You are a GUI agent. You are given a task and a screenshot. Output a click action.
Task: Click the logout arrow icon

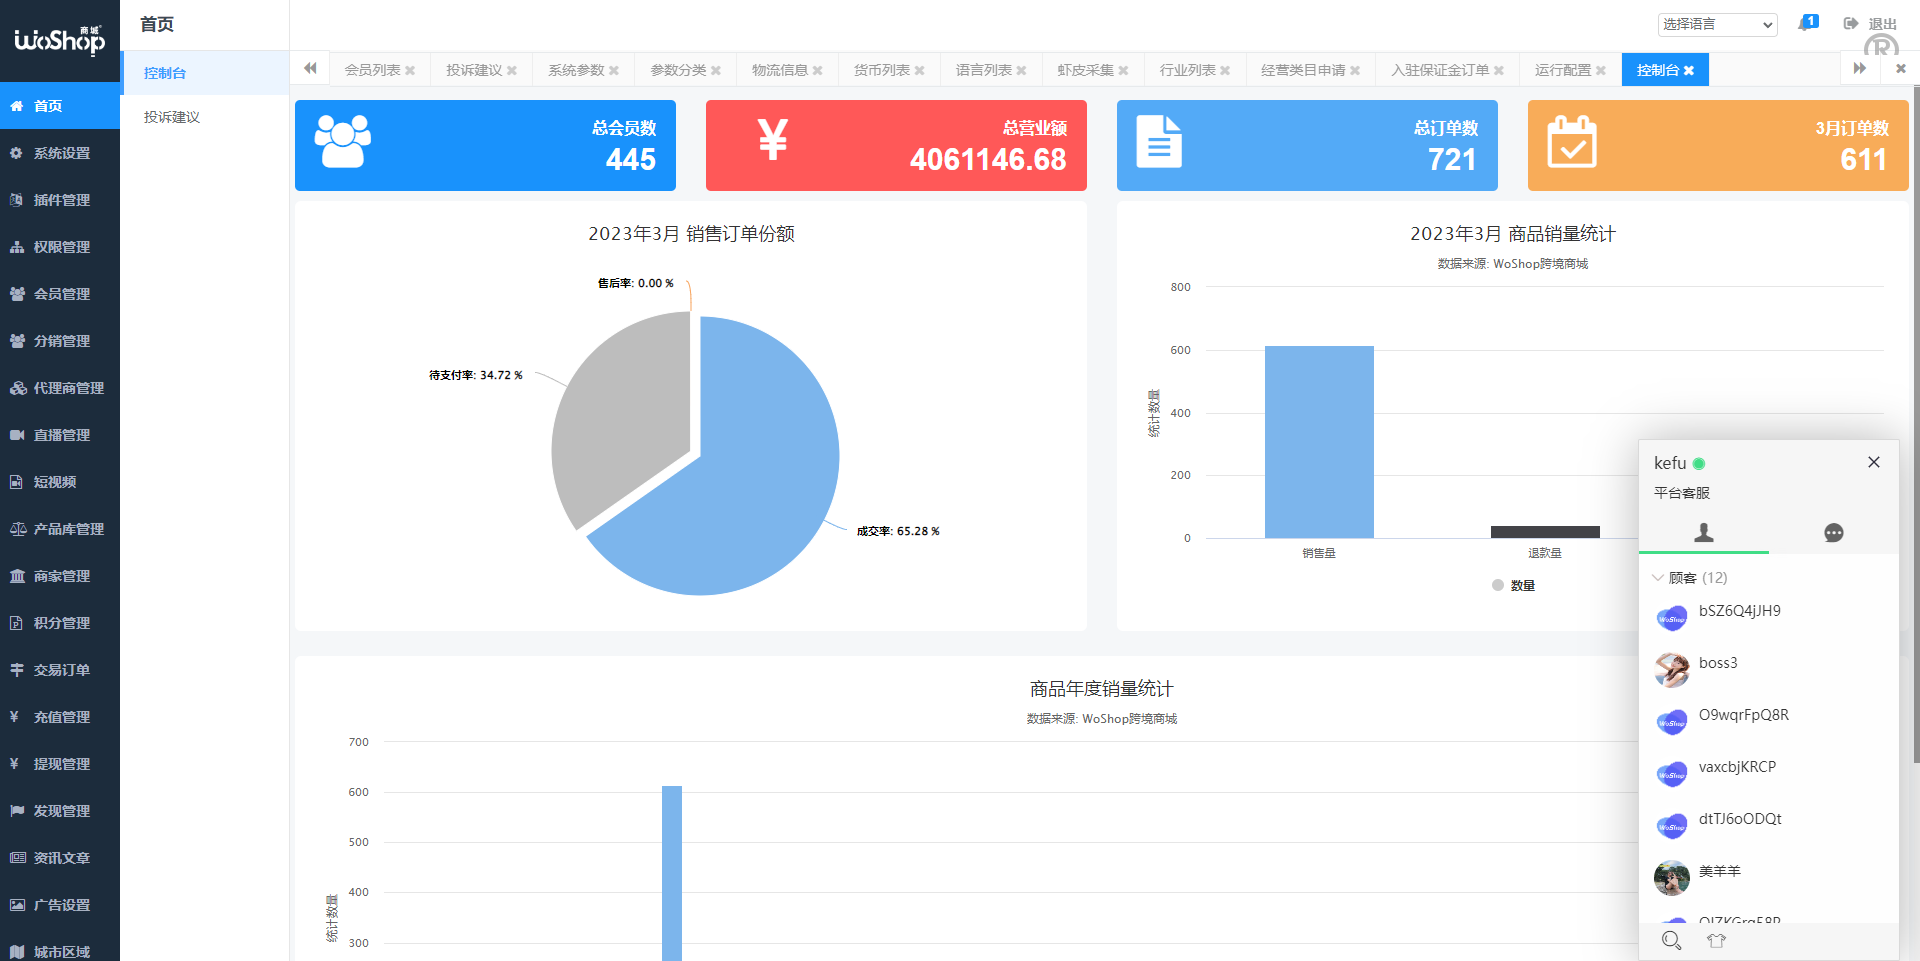(x=1851, y=24)
